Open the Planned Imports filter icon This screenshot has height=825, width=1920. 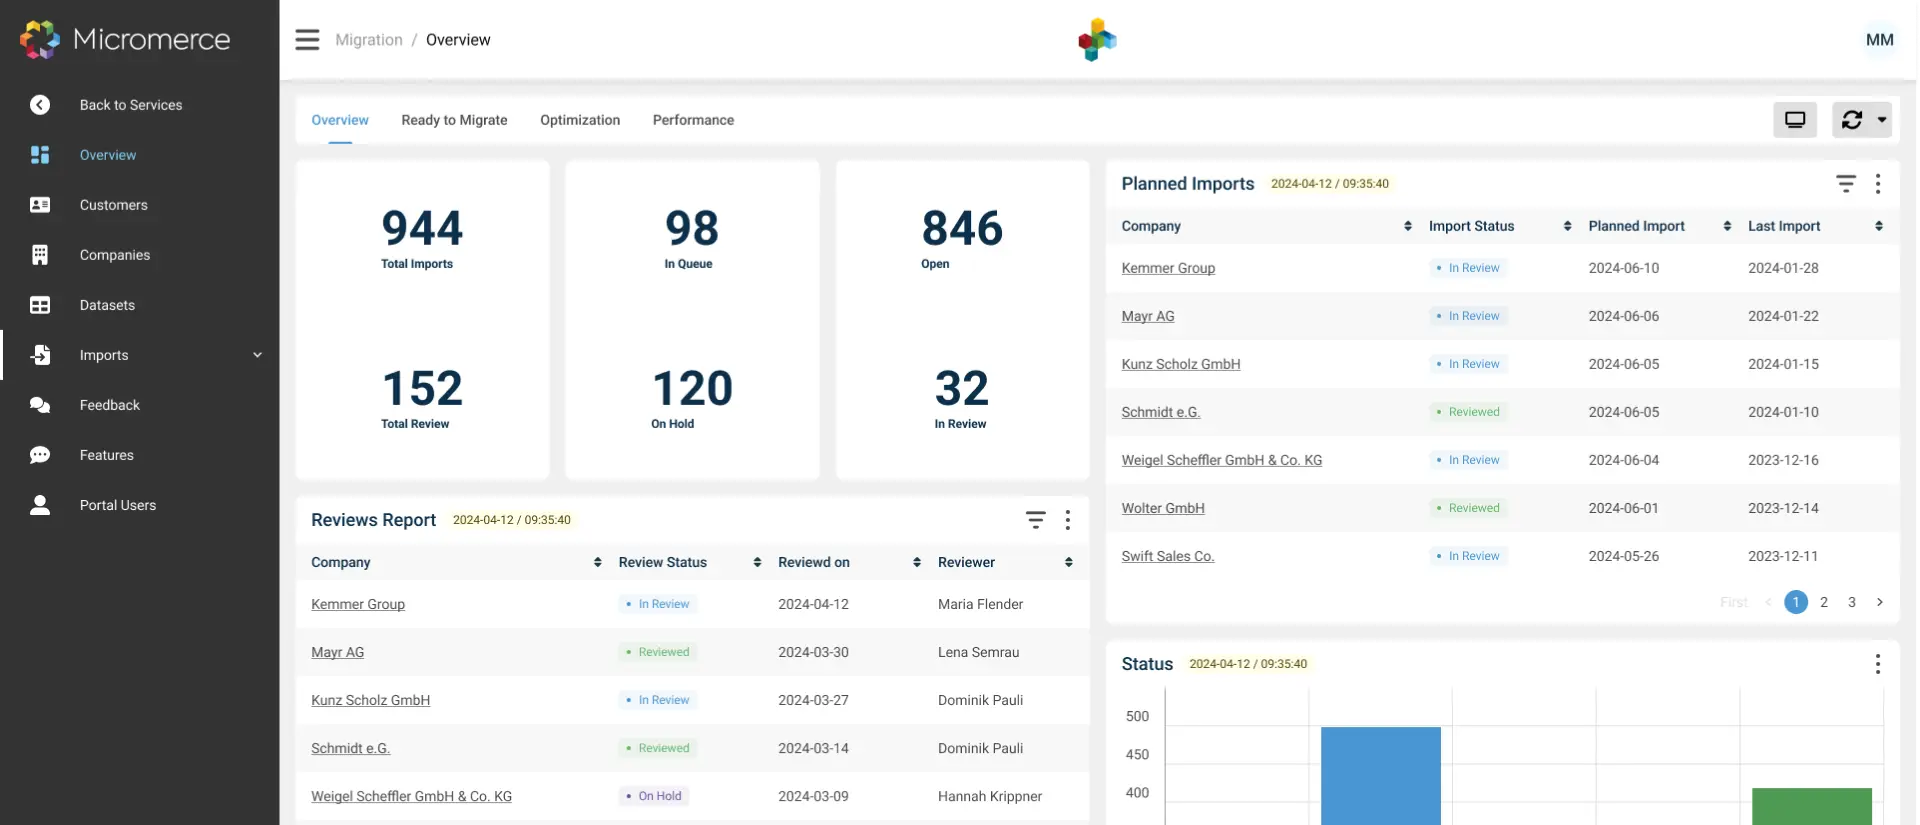[x=1846, y=184]
